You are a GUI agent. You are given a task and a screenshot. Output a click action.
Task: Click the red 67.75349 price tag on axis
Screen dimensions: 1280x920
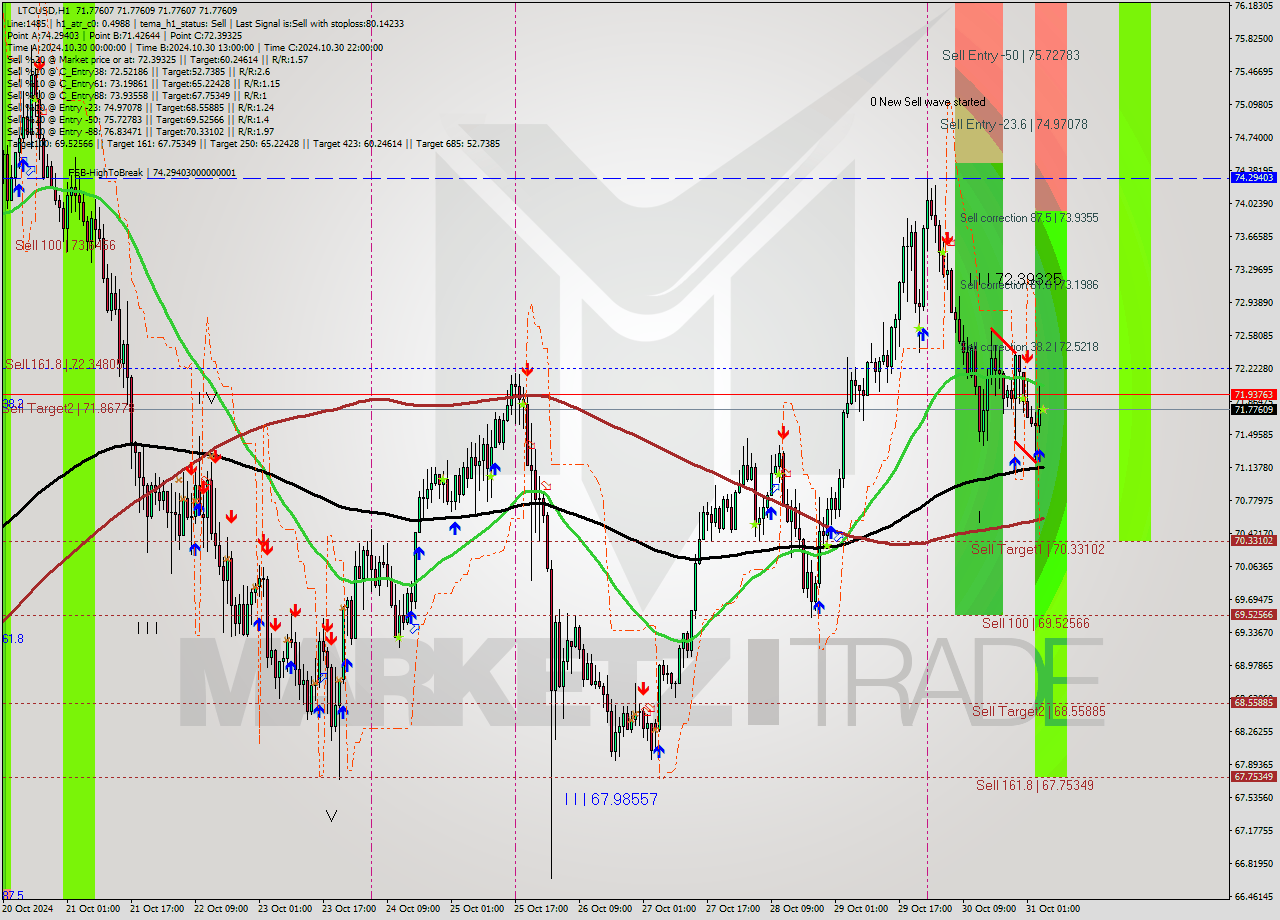(x=1253, y=776)
